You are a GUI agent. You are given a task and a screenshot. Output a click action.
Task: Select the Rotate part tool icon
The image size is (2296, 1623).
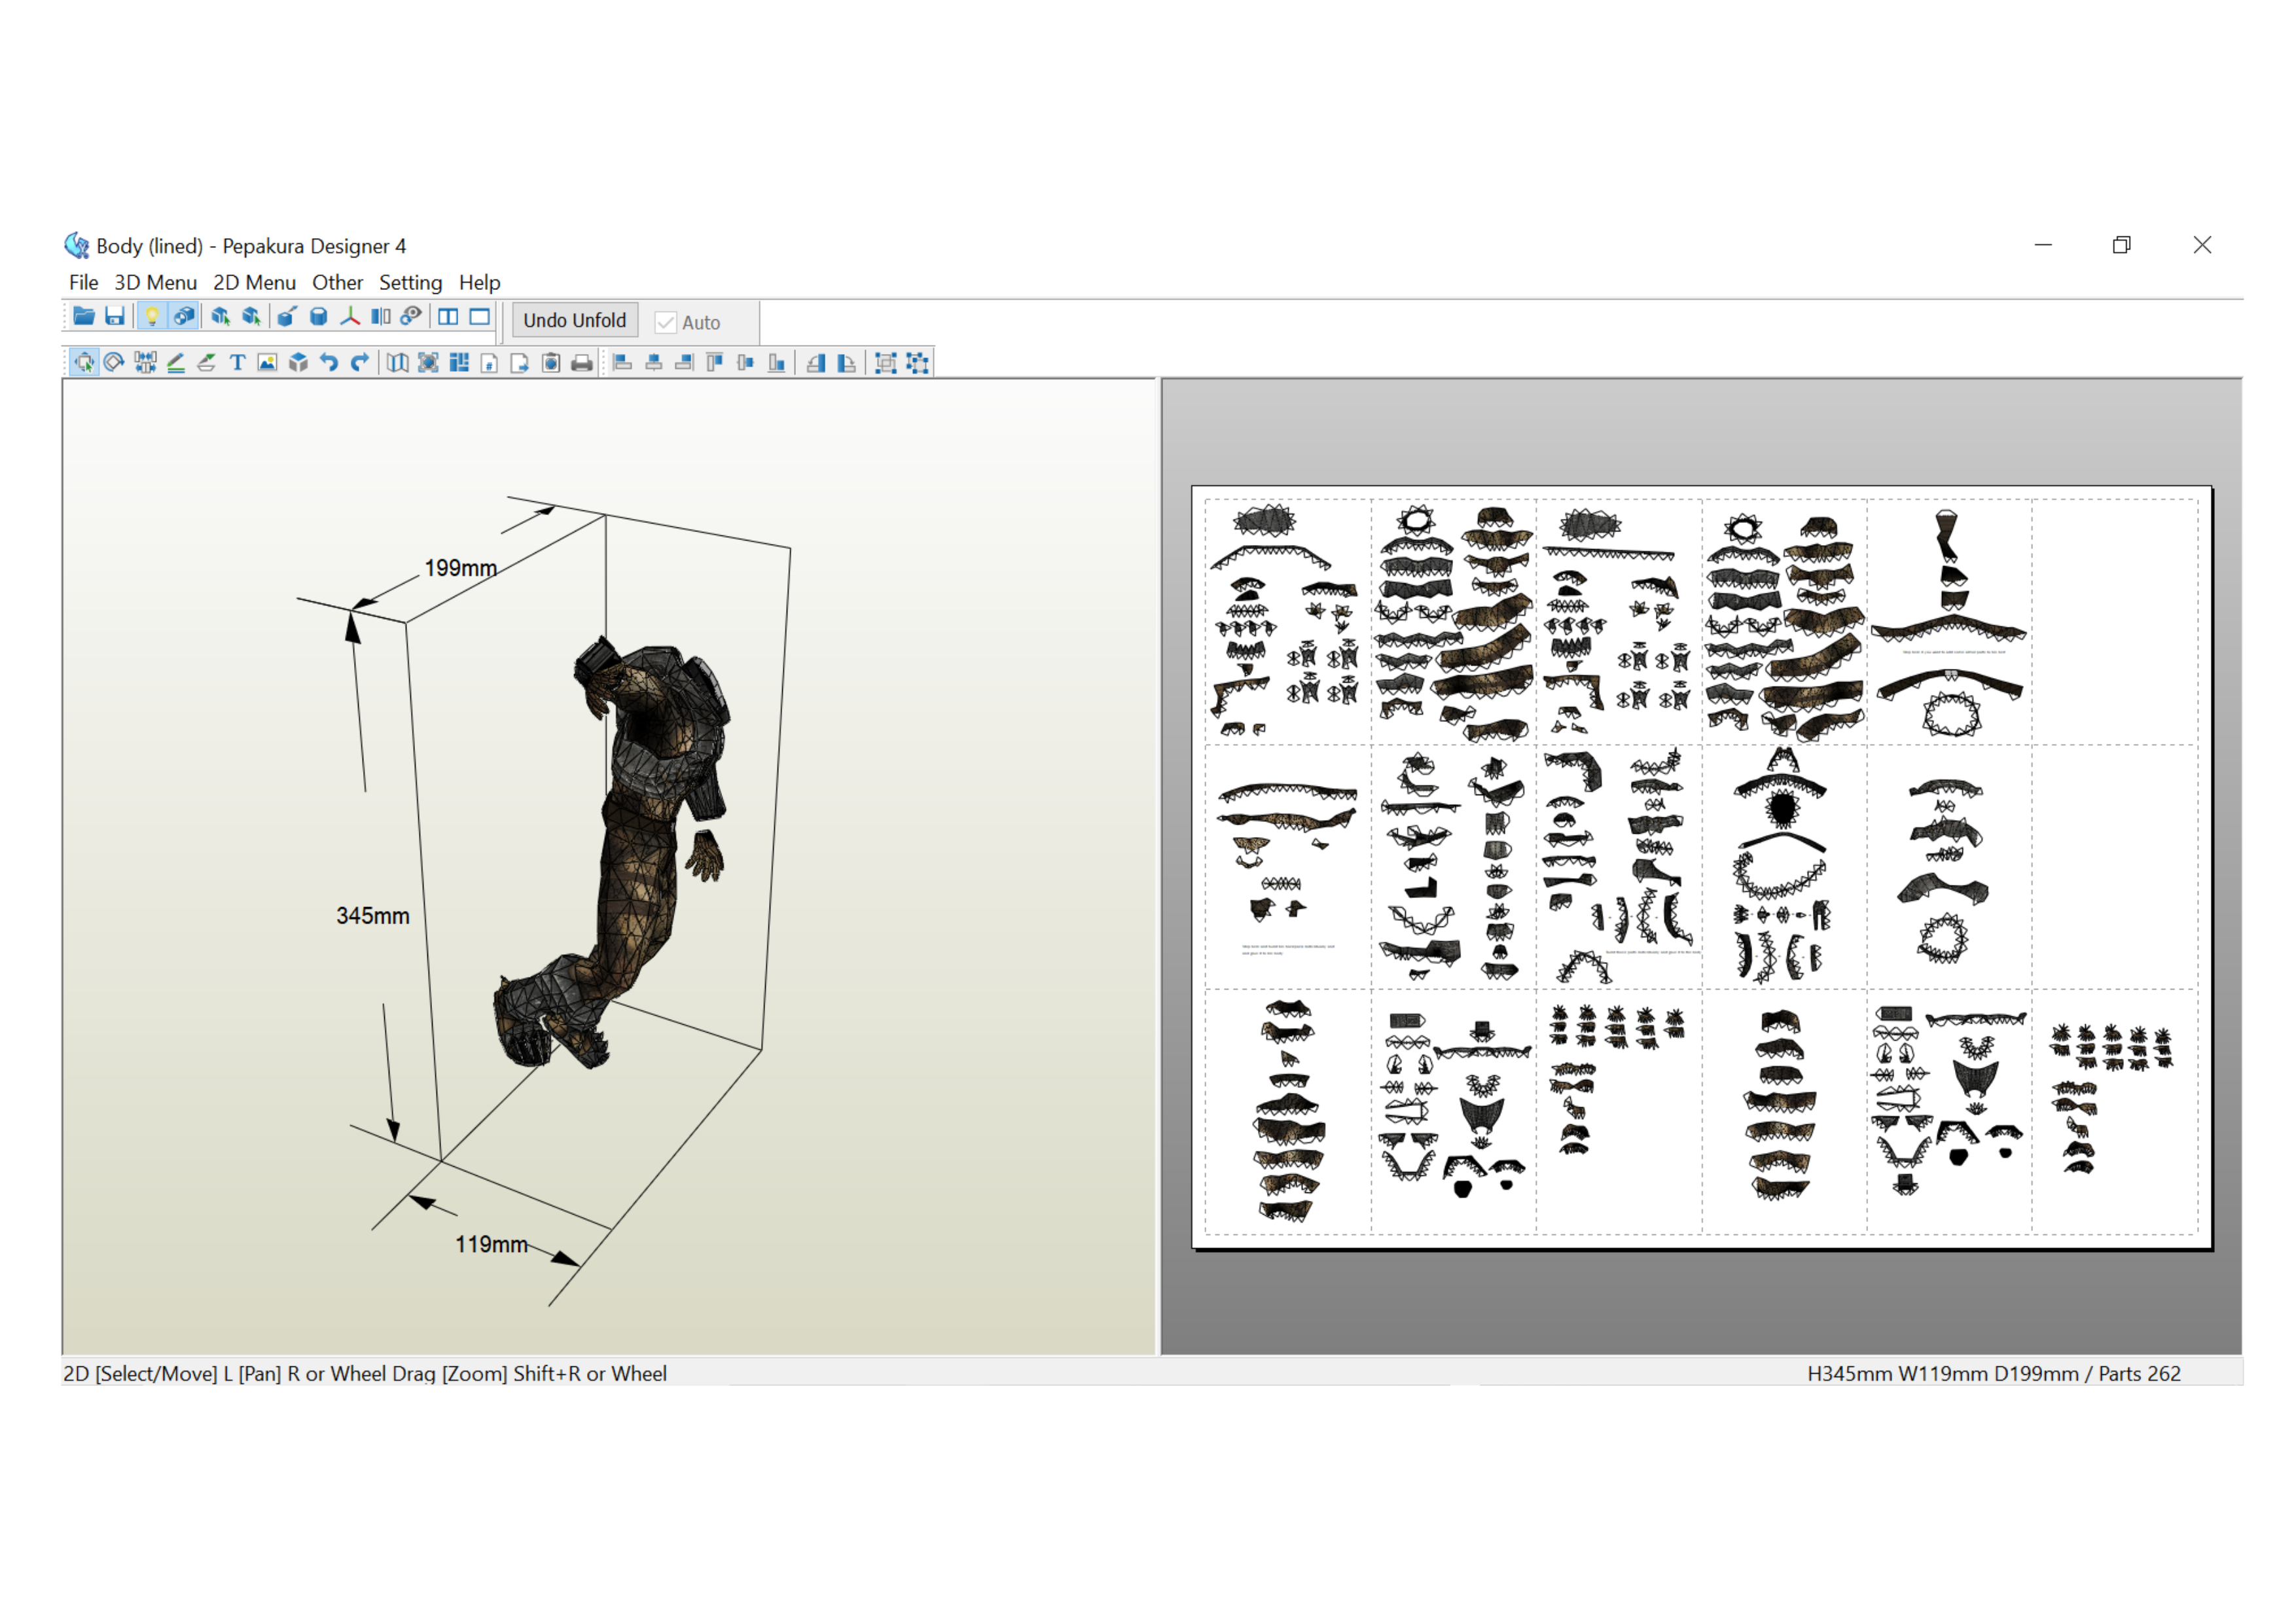point(114,363)
